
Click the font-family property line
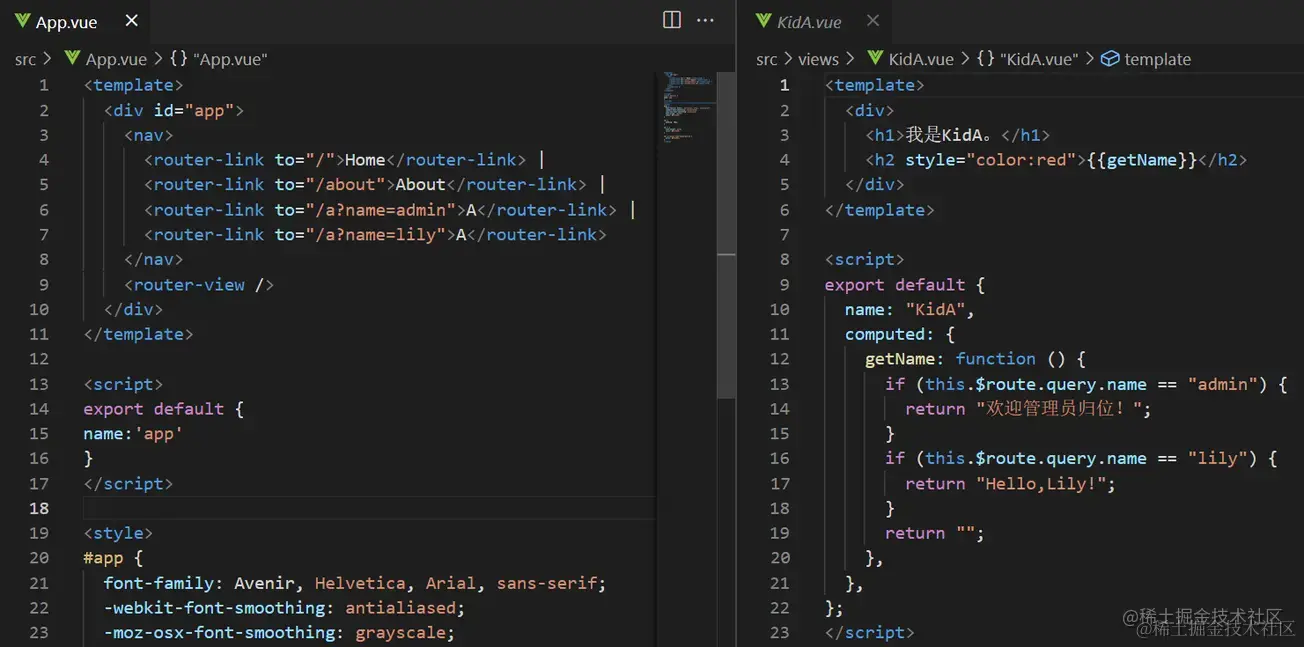[355, 583]
